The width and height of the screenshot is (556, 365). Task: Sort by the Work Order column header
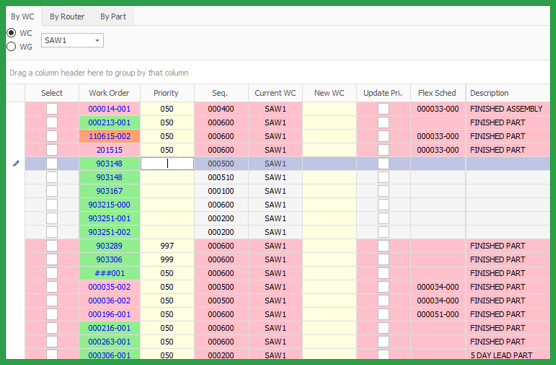point(109,93)
